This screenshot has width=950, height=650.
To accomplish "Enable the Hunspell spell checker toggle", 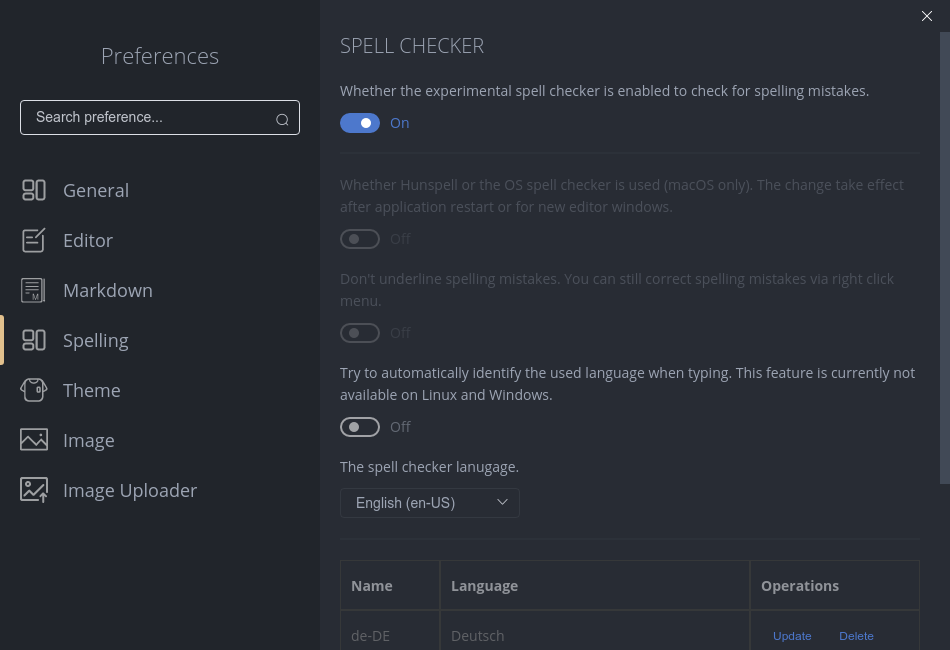I will coord(360,238).
